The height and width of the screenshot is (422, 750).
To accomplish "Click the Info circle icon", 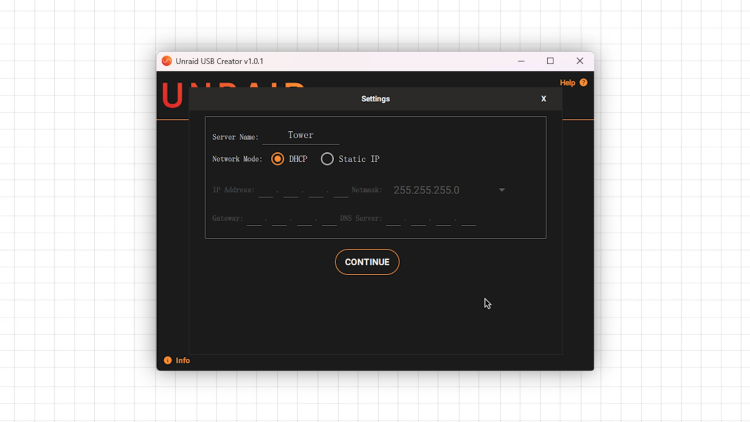I will click(167, 360).
